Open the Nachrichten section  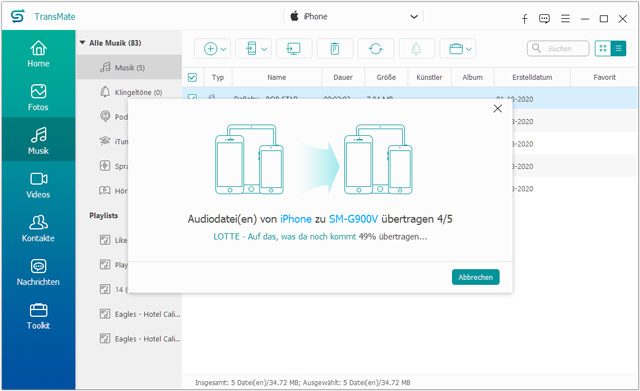pos(38,272)
